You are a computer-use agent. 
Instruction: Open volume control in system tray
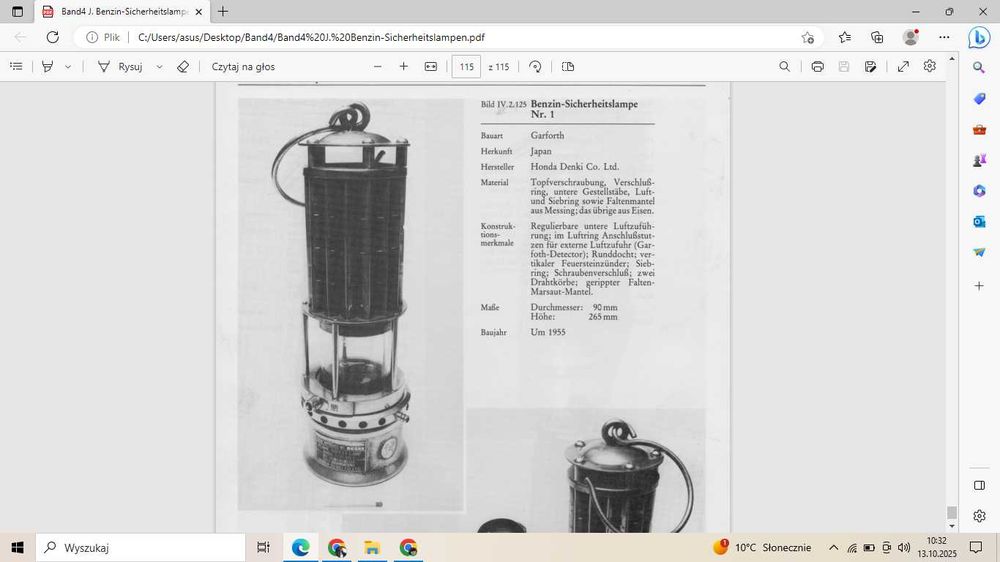click(x=904, y=547)
